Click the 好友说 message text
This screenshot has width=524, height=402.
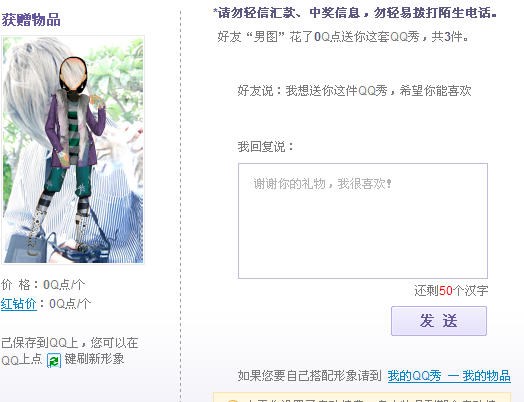[354, 91]
